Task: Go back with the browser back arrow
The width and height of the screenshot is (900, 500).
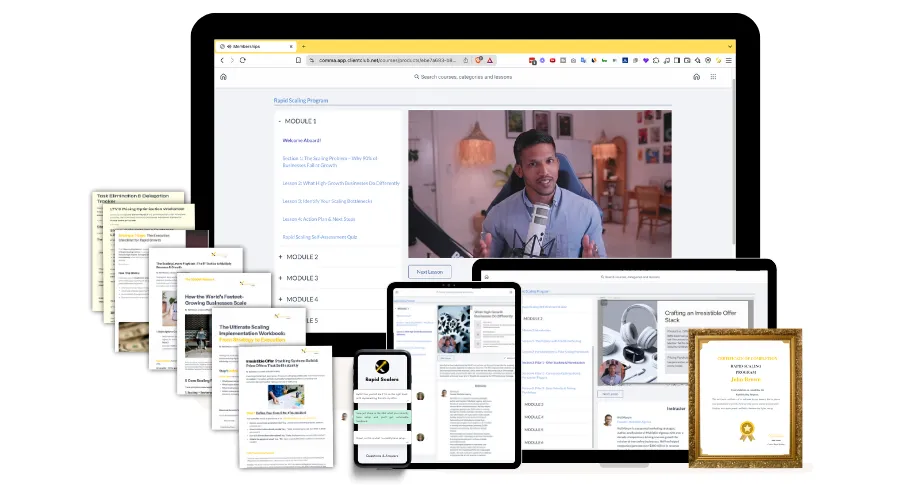Action: coord(222,60)
